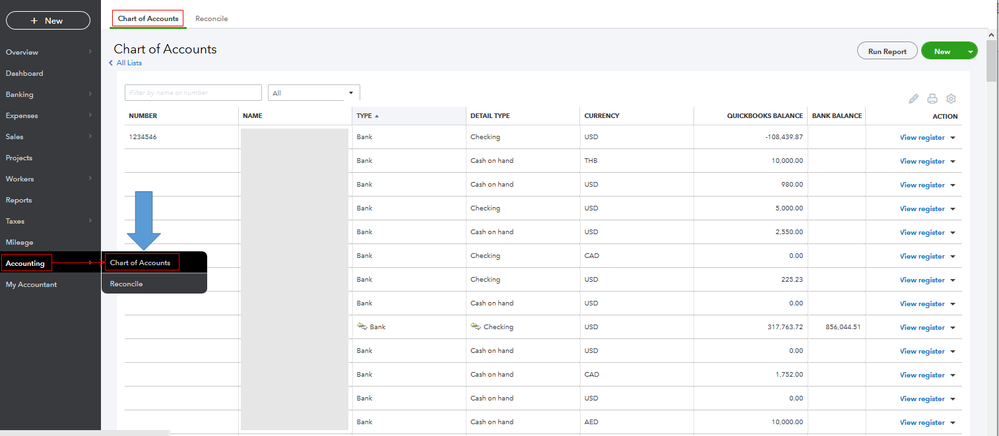This screenshot has width=999, height=436.
Task: Click the printer icon above table
Action: click(x=932, y=99)
